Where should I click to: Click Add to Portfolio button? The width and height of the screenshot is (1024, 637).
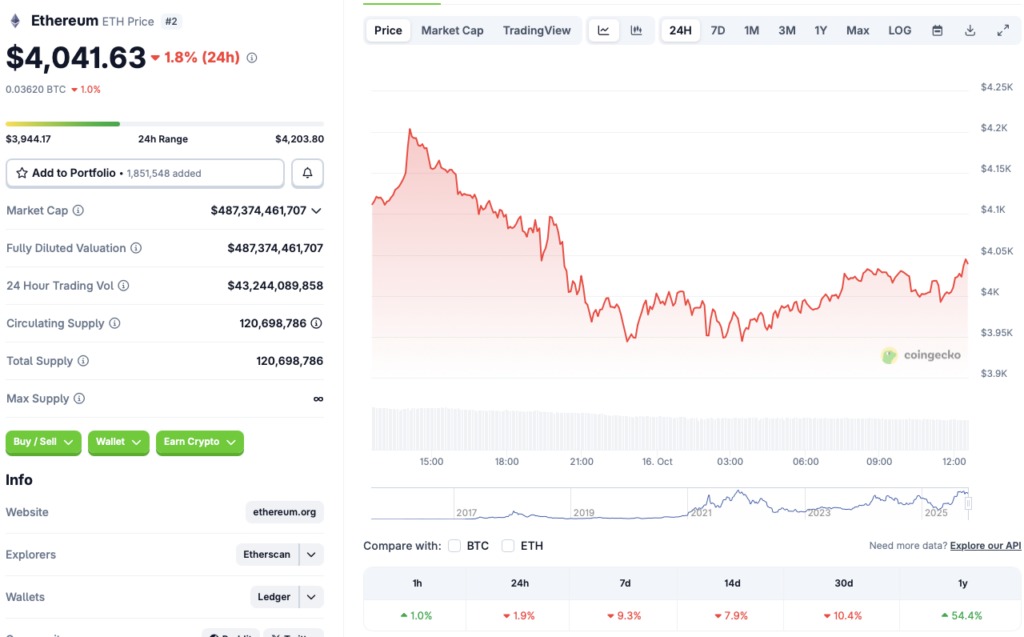pyautogui.click(x=145, y=173)
